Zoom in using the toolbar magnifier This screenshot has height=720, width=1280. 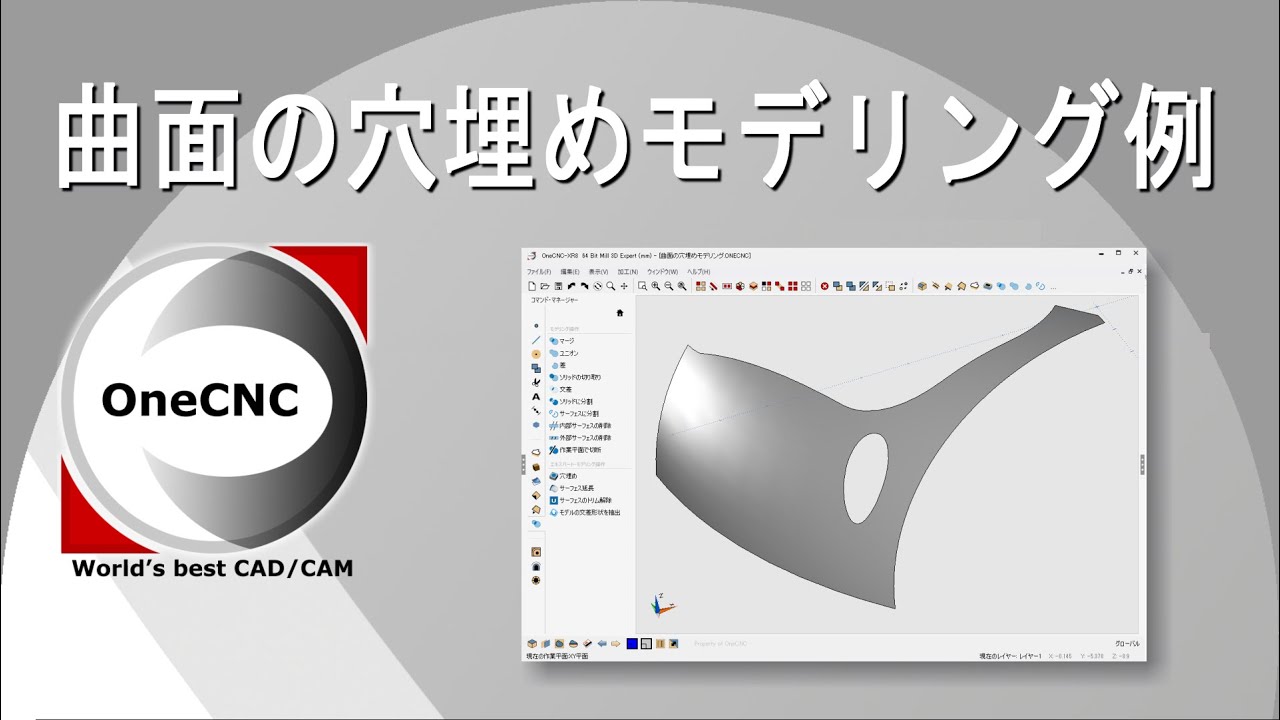point(656,286)
